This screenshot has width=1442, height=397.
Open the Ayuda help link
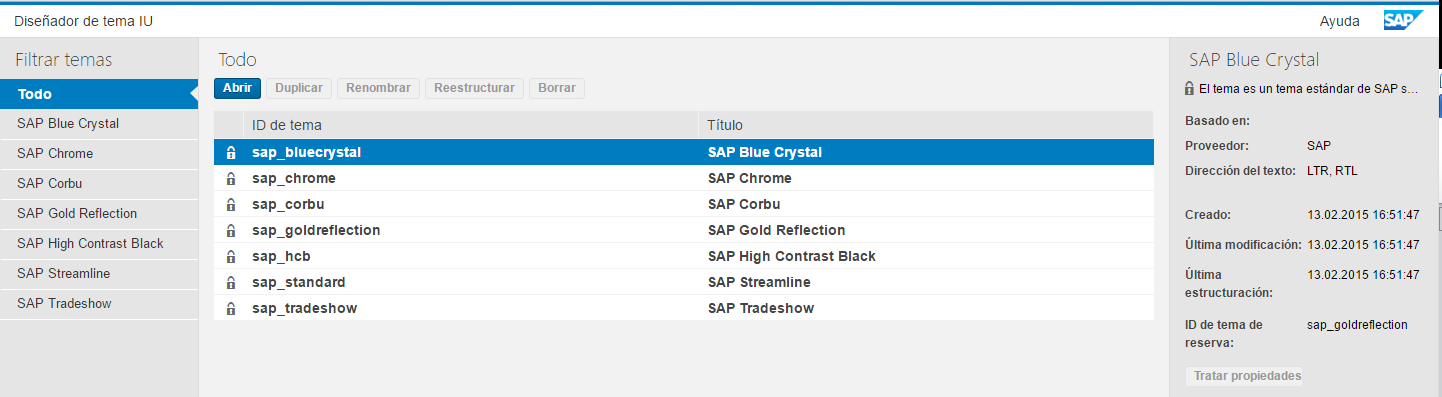coord(1340,21)
